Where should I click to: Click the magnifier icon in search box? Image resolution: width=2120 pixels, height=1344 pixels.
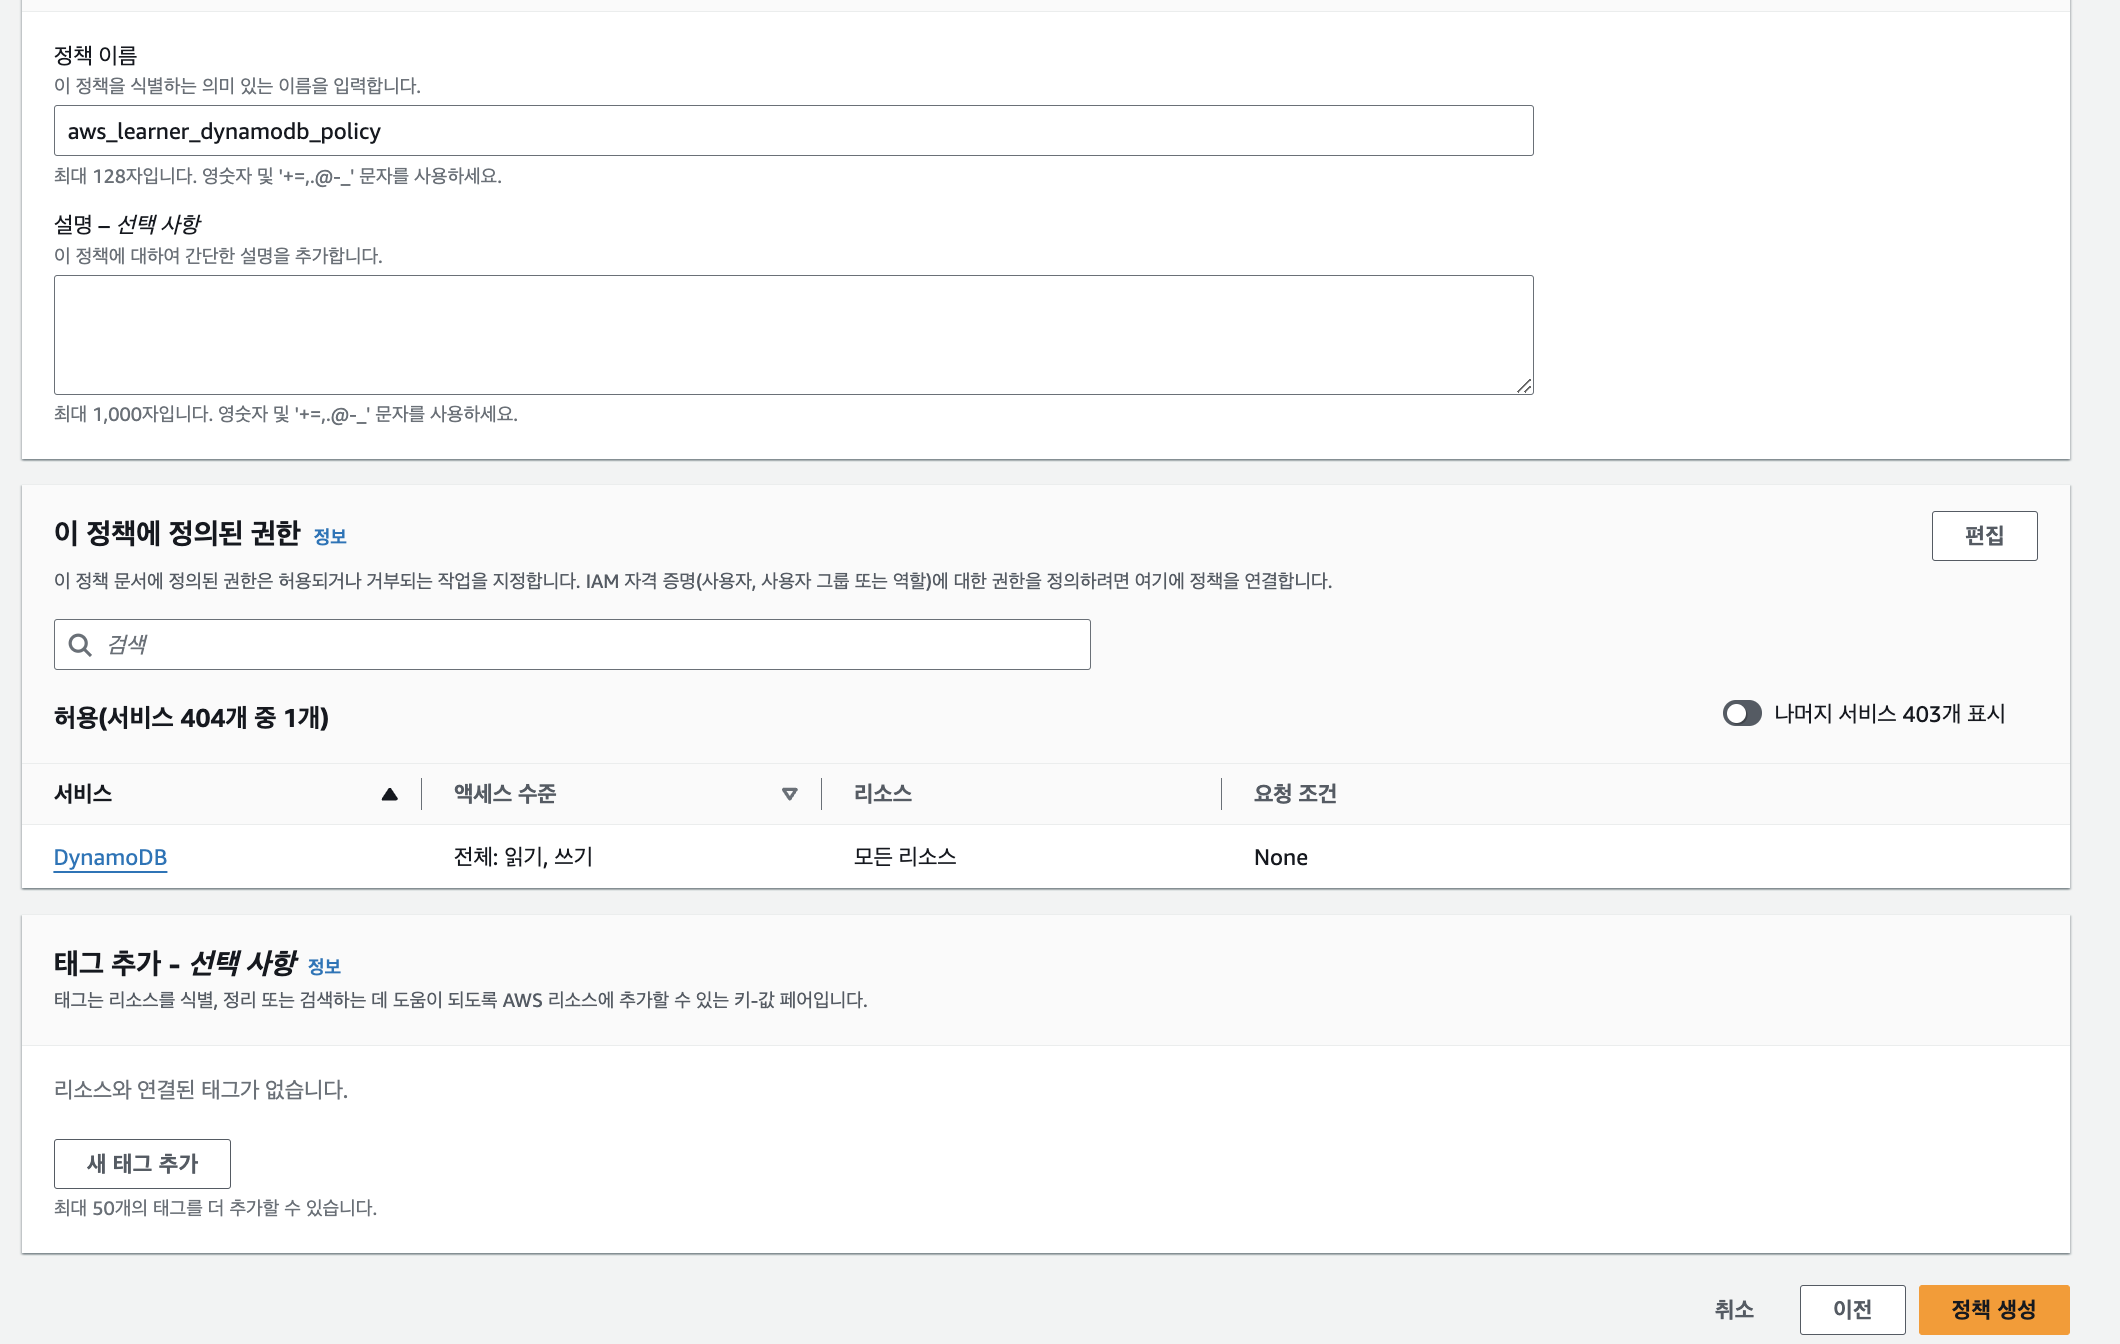click(x=80, y=645)
